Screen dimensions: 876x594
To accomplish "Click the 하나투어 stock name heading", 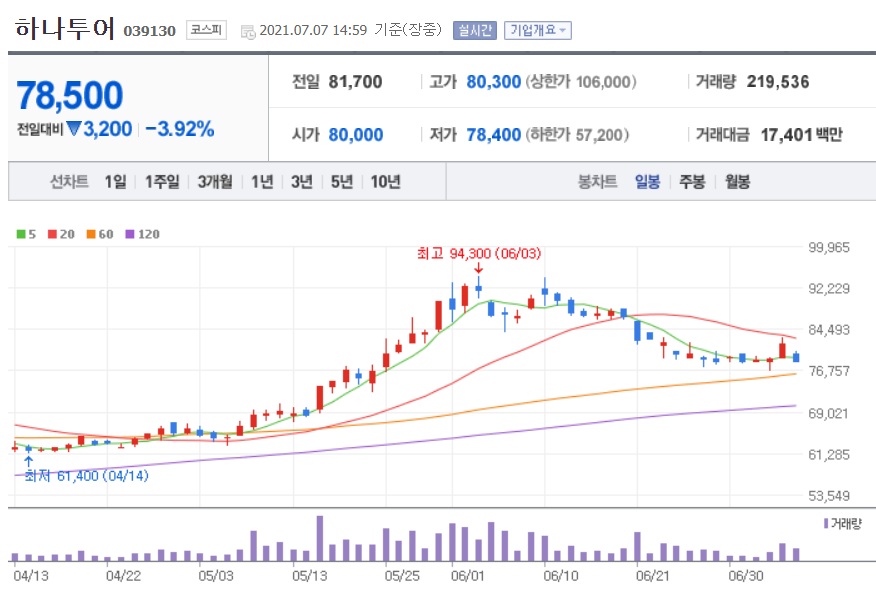I will (x=65, y=28).
